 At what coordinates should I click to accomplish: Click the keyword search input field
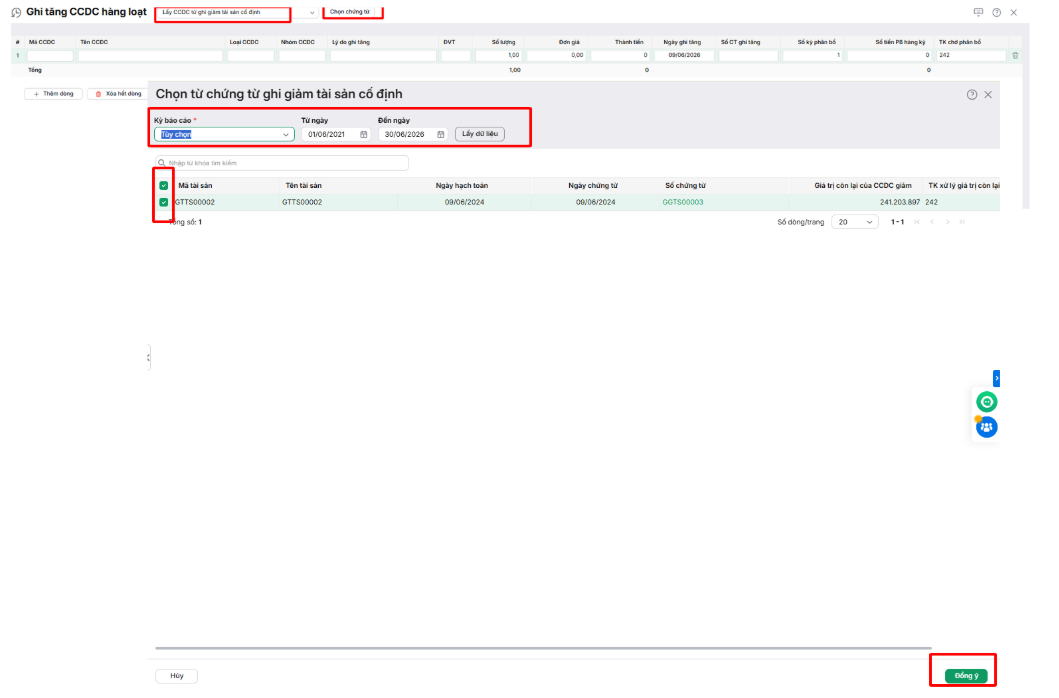pyautogui.click(x=282, y=163)
